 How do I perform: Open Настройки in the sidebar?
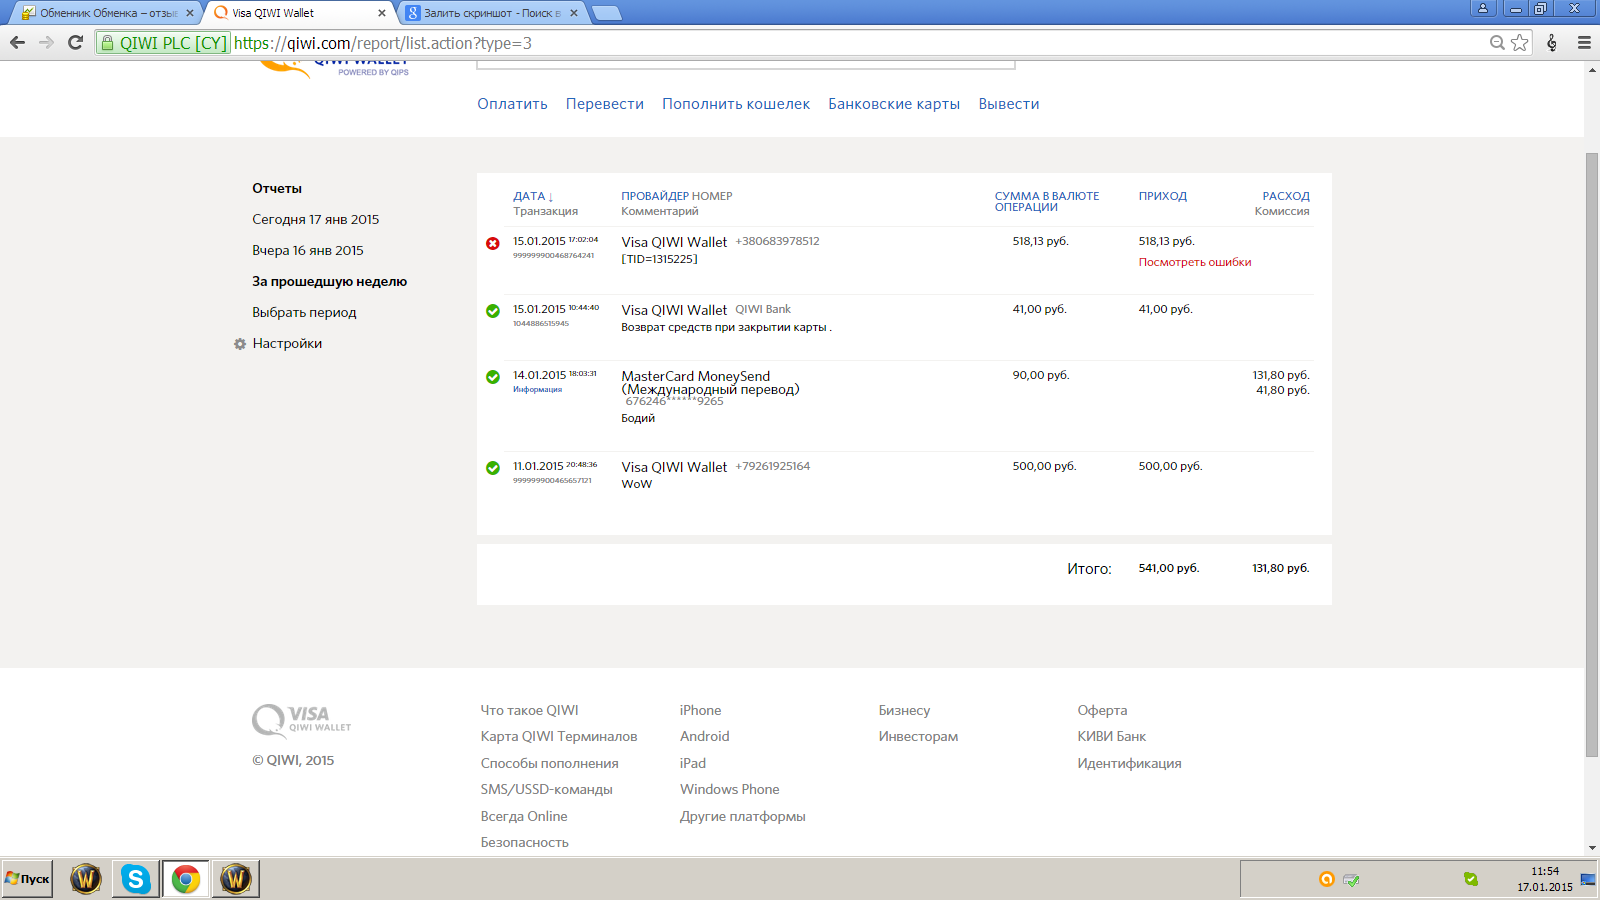coord(287,343)
